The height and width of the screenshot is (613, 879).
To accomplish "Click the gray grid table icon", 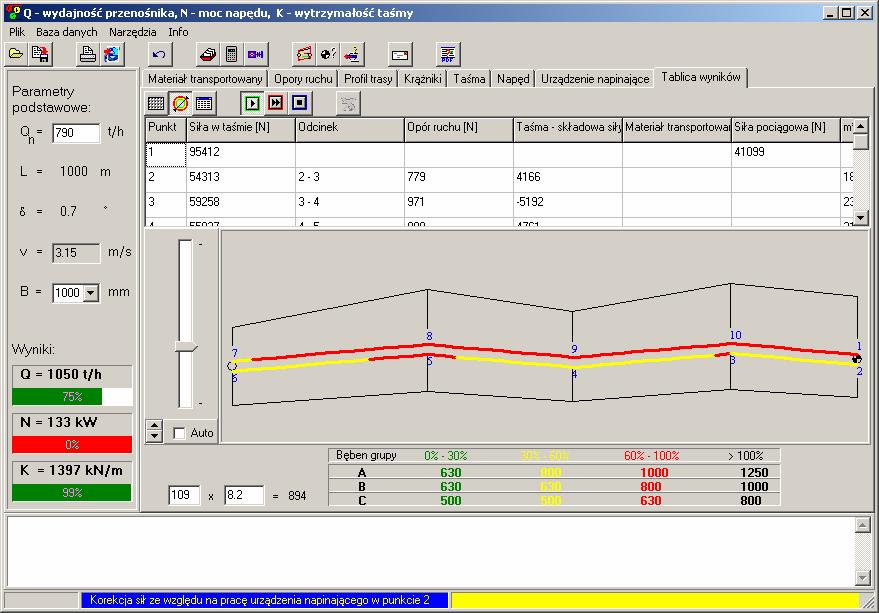I will click(x=156, y=103).
